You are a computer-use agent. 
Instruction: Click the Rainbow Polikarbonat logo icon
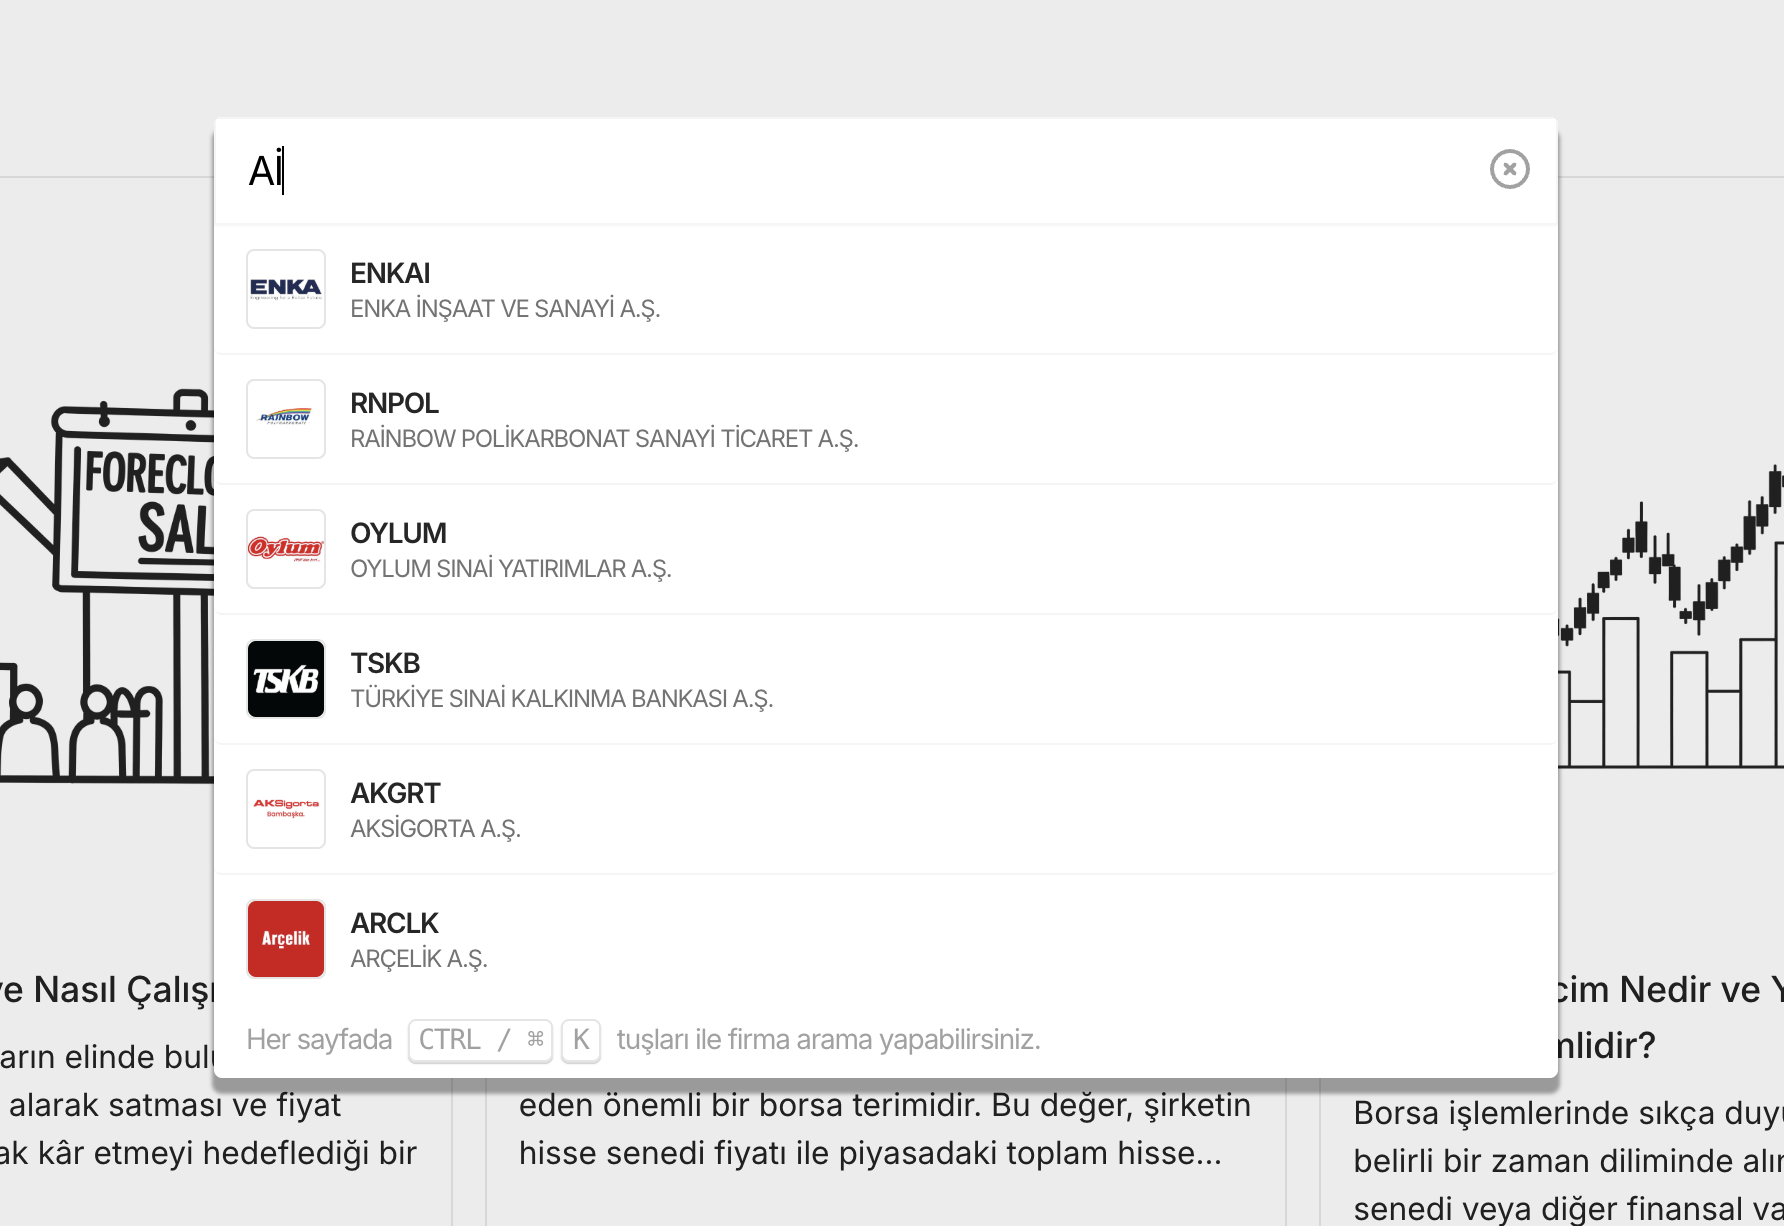[x=286, y=419]
